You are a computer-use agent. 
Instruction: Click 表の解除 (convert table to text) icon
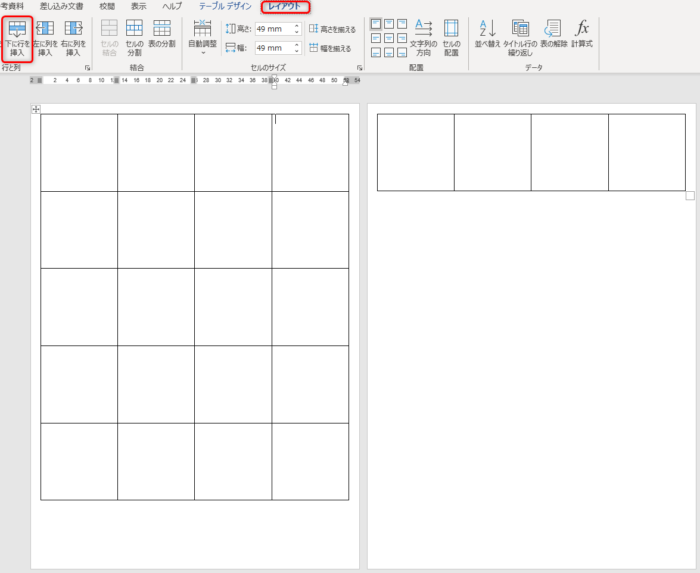tap(553, 38)
